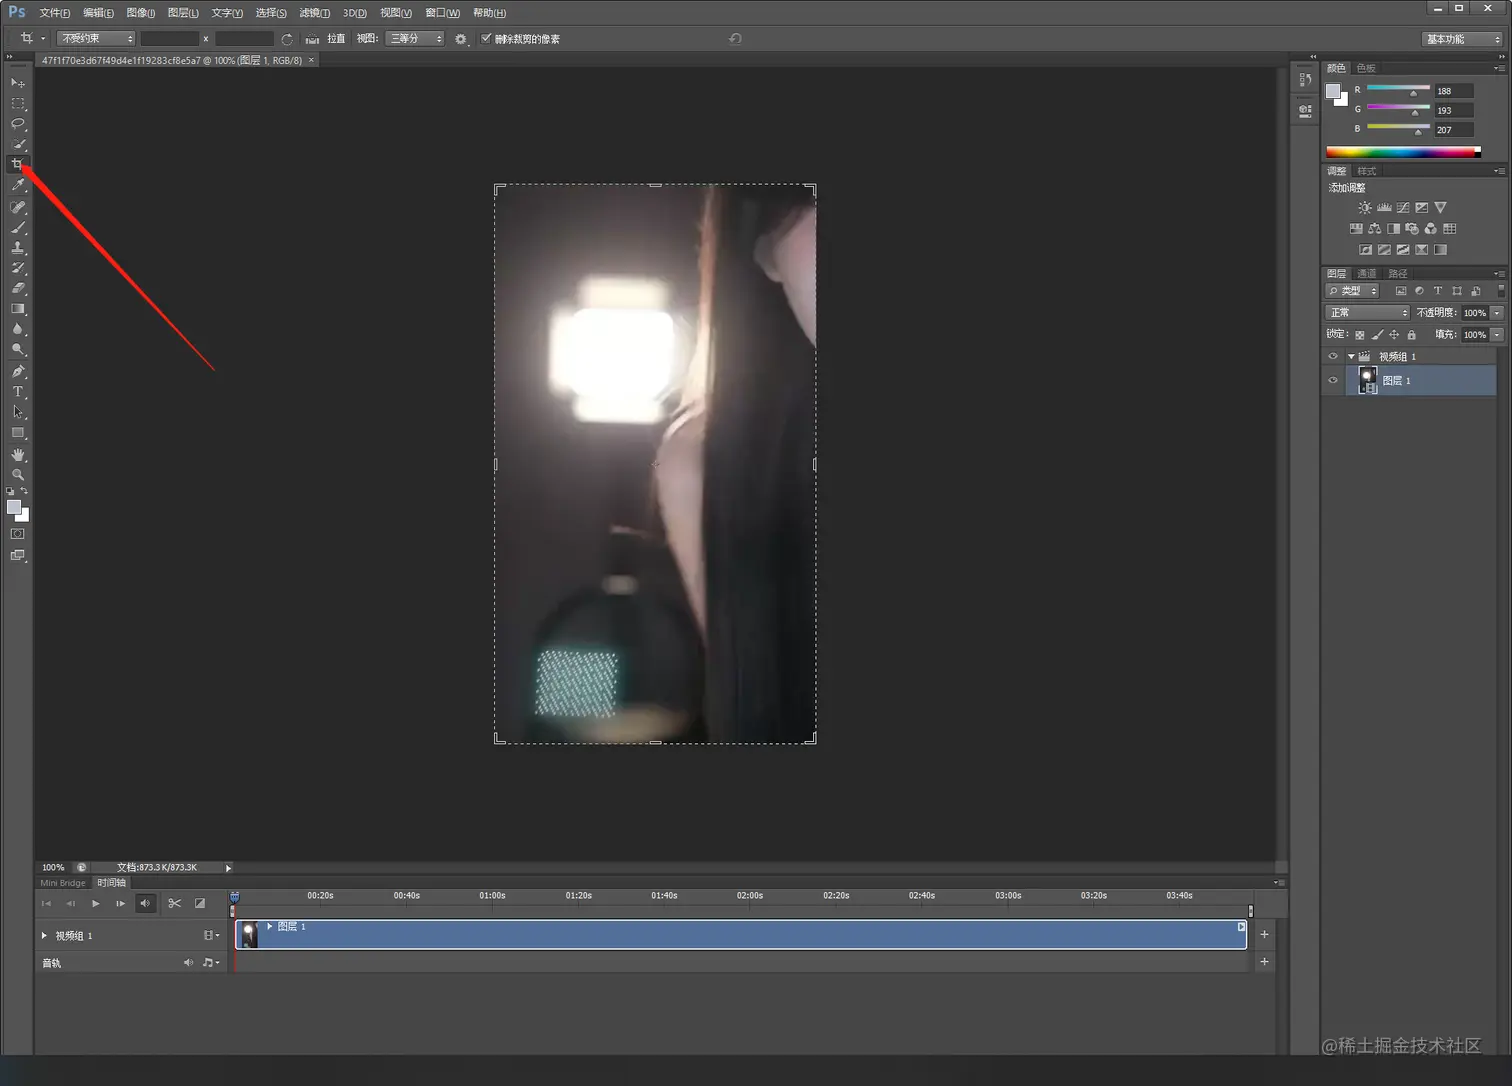Open 不受约束 aspect ratio dropdown
Image resolution: width=1512 pixels, height=1086 pixels.
96,38
